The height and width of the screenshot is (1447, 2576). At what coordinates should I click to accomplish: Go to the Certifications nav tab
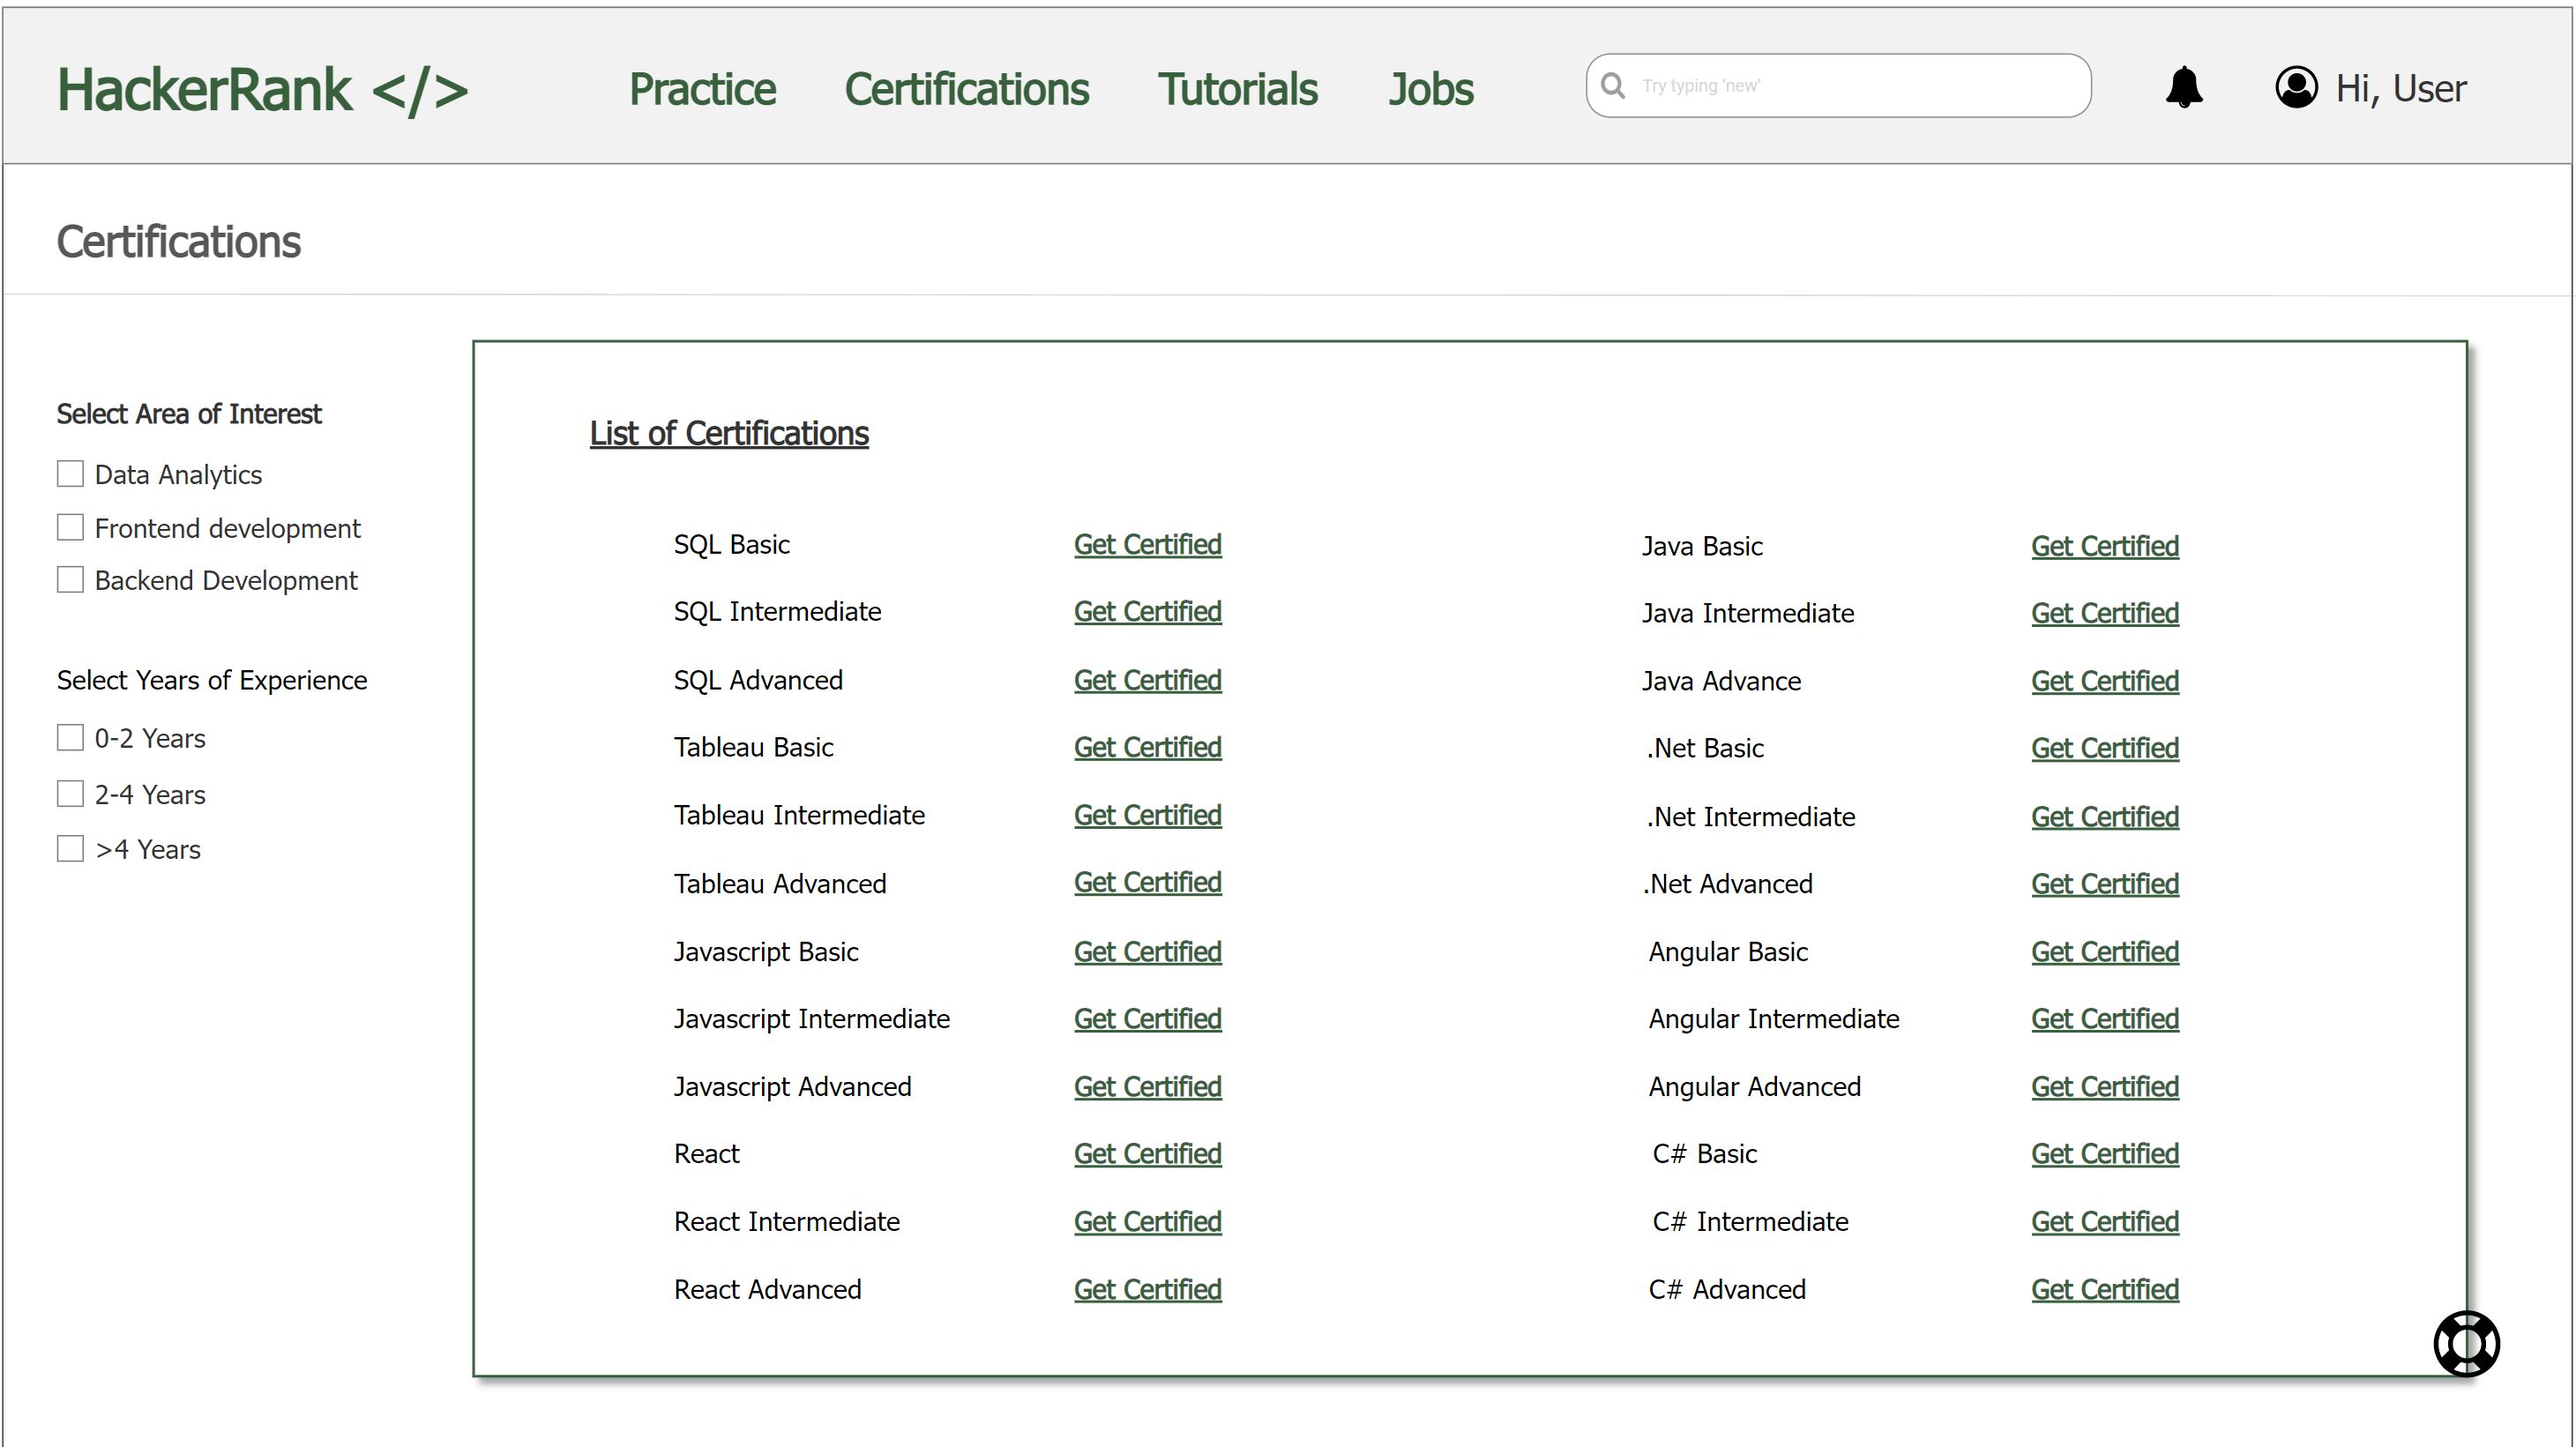(x=966, y=89)
